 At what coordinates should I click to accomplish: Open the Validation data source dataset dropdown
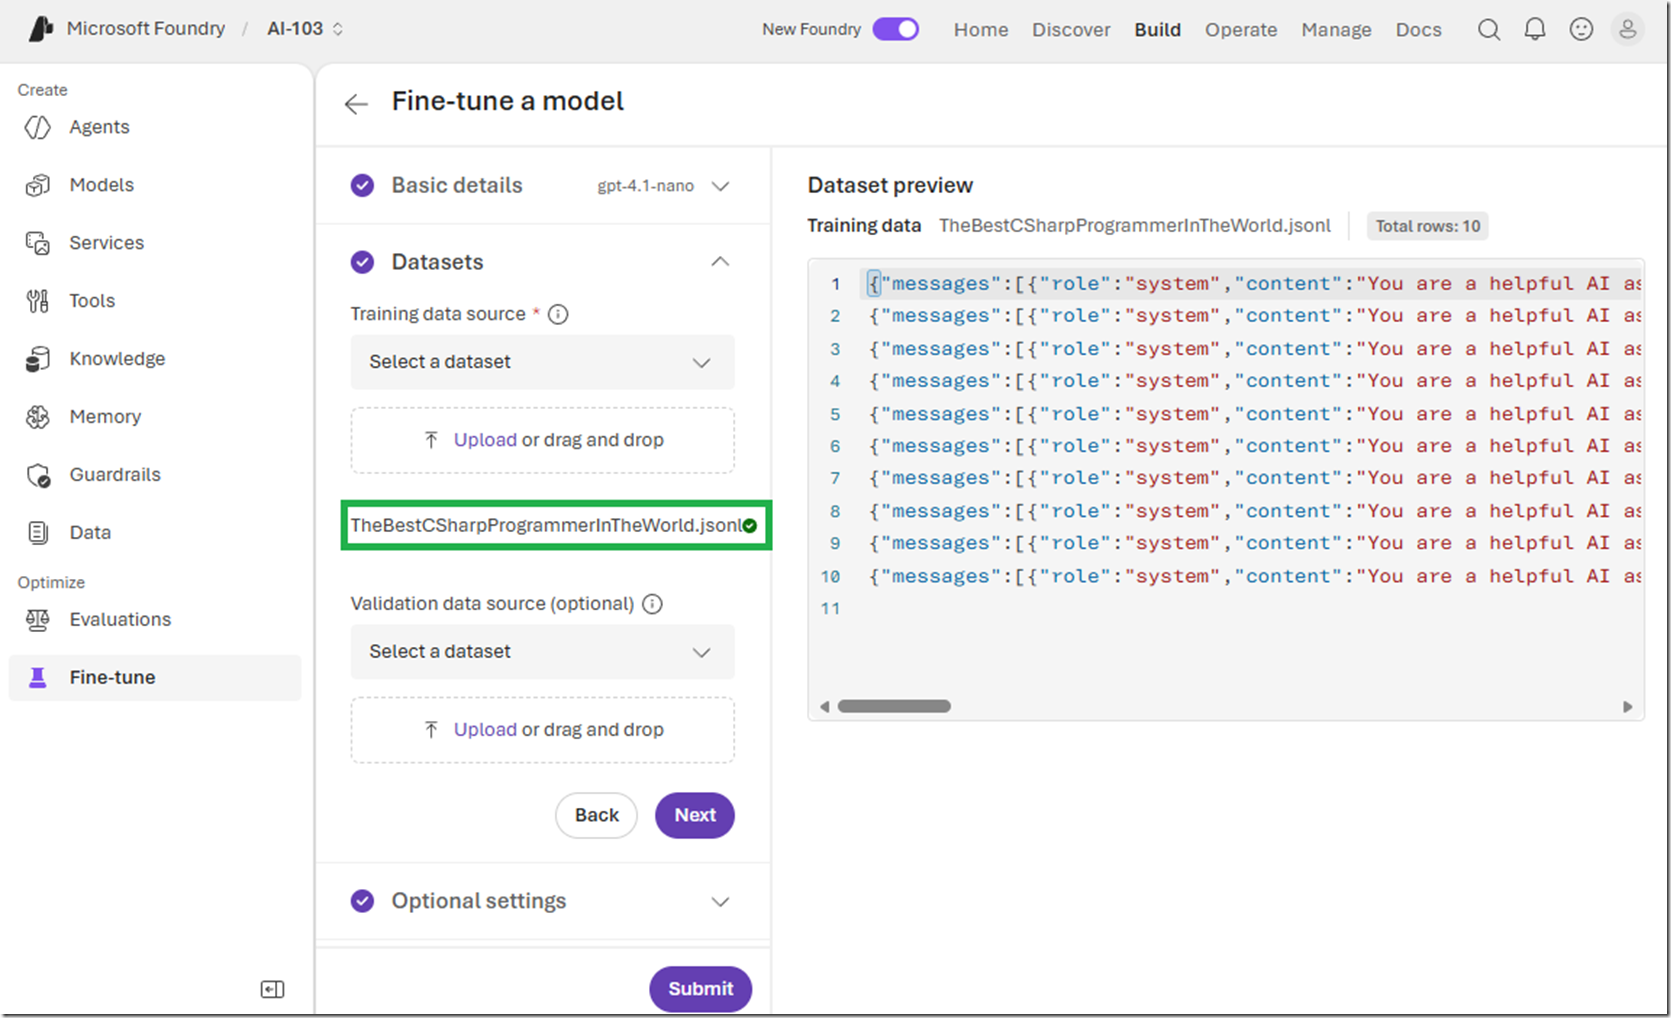click(542, 652)
